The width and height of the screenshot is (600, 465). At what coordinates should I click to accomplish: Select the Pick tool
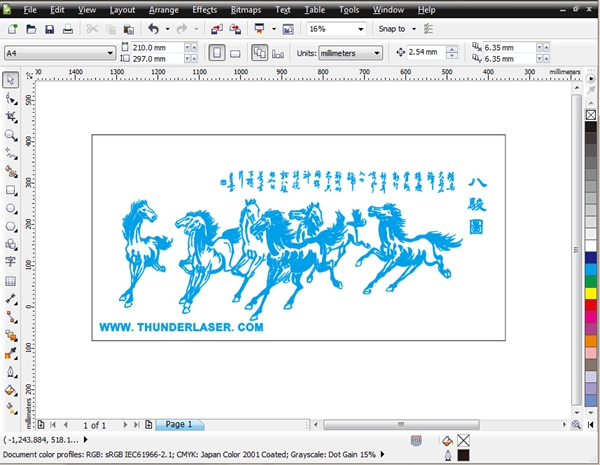[x=10, y=80]
